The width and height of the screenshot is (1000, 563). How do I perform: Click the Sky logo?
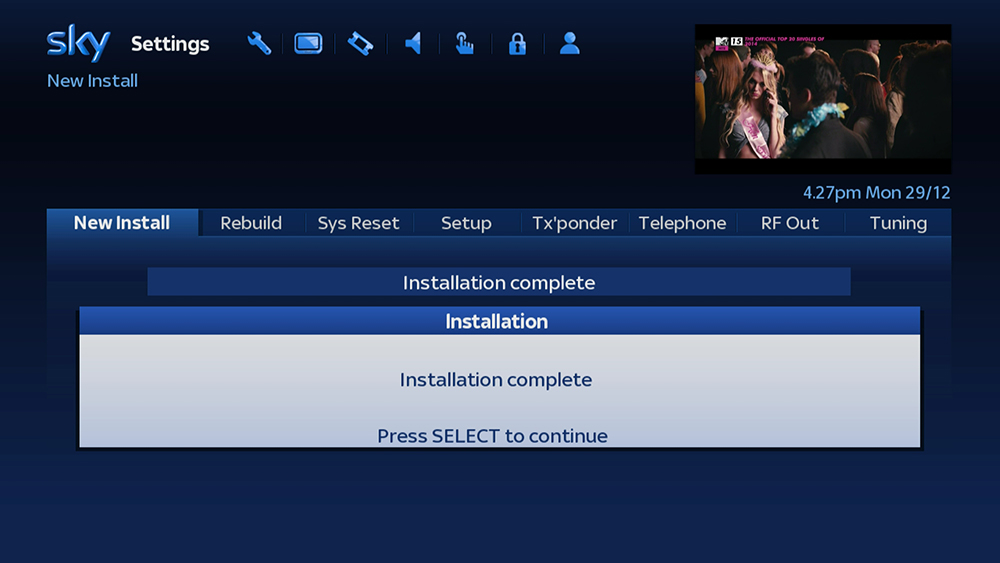point(78,43)
